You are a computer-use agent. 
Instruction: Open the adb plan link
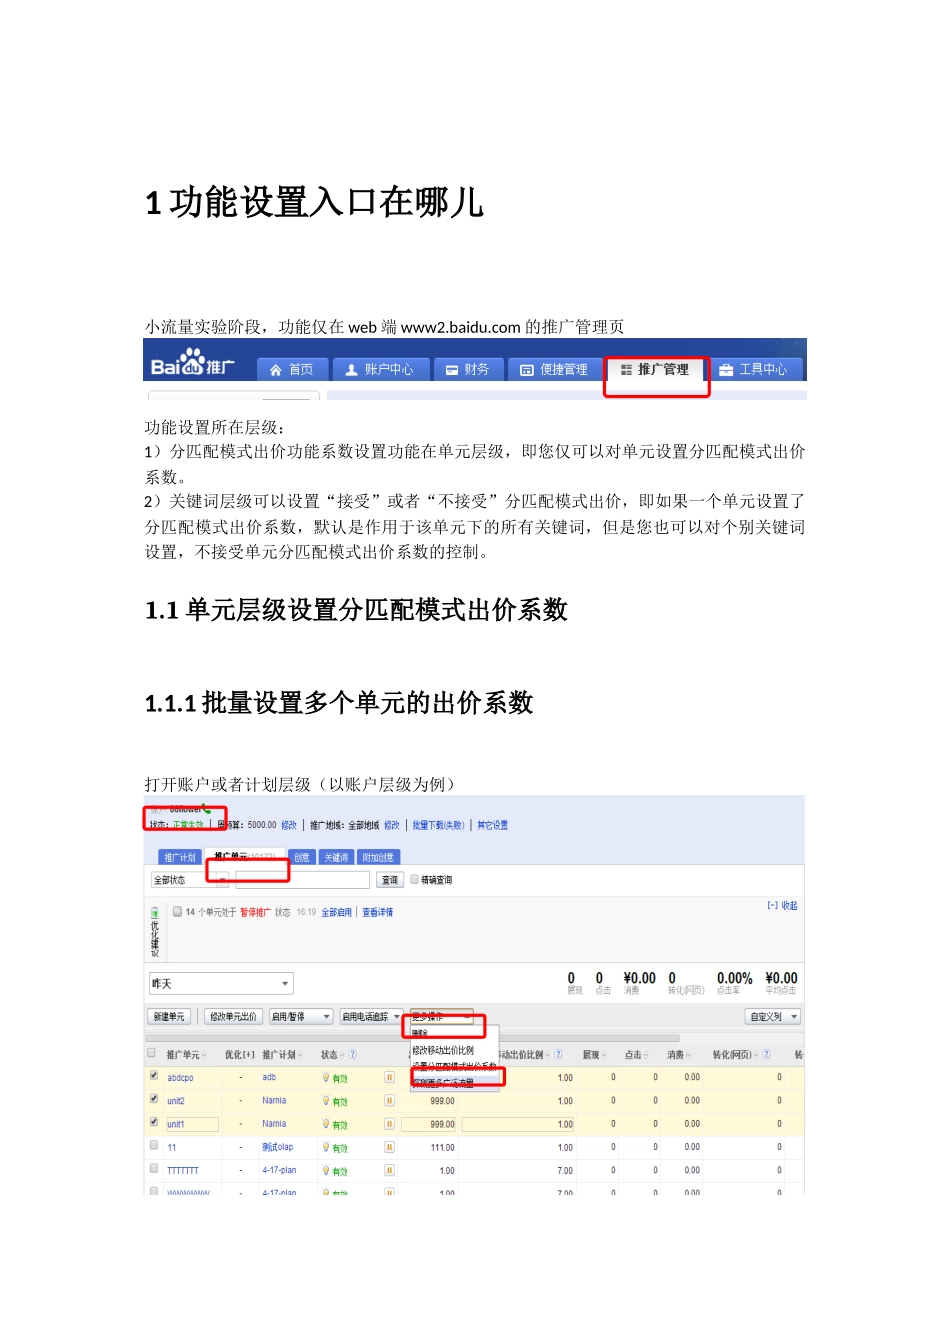pos(269,1077)
